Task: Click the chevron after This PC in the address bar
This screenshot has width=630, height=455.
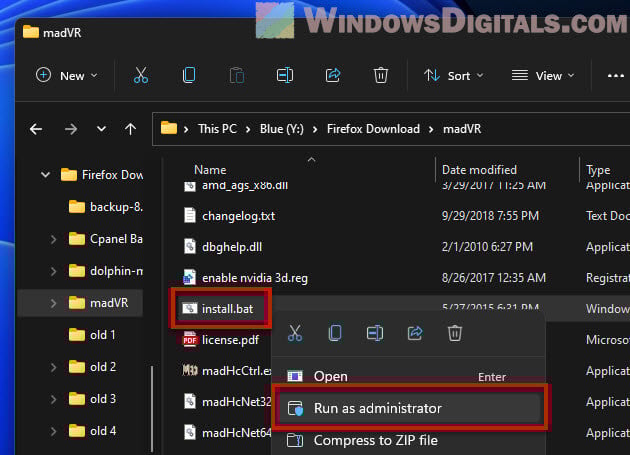Action: click(x=248, y=129)
